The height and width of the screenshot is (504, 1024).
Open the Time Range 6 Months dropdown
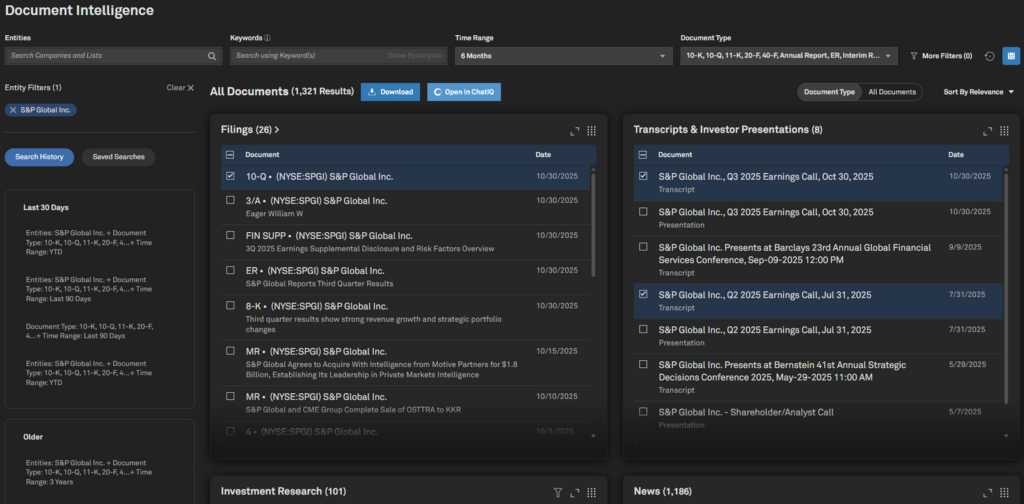click(x=564, y=56)
